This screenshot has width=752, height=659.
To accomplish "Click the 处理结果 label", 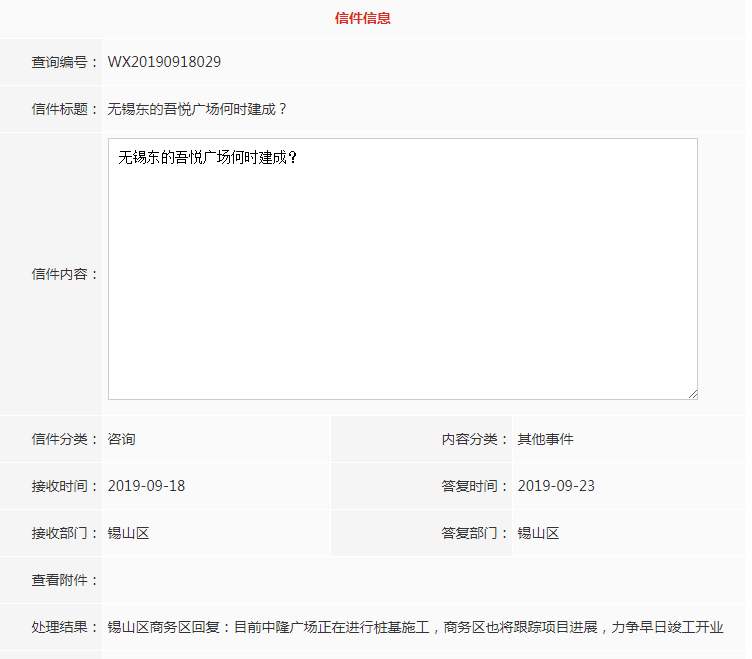I will coord(65,627).
